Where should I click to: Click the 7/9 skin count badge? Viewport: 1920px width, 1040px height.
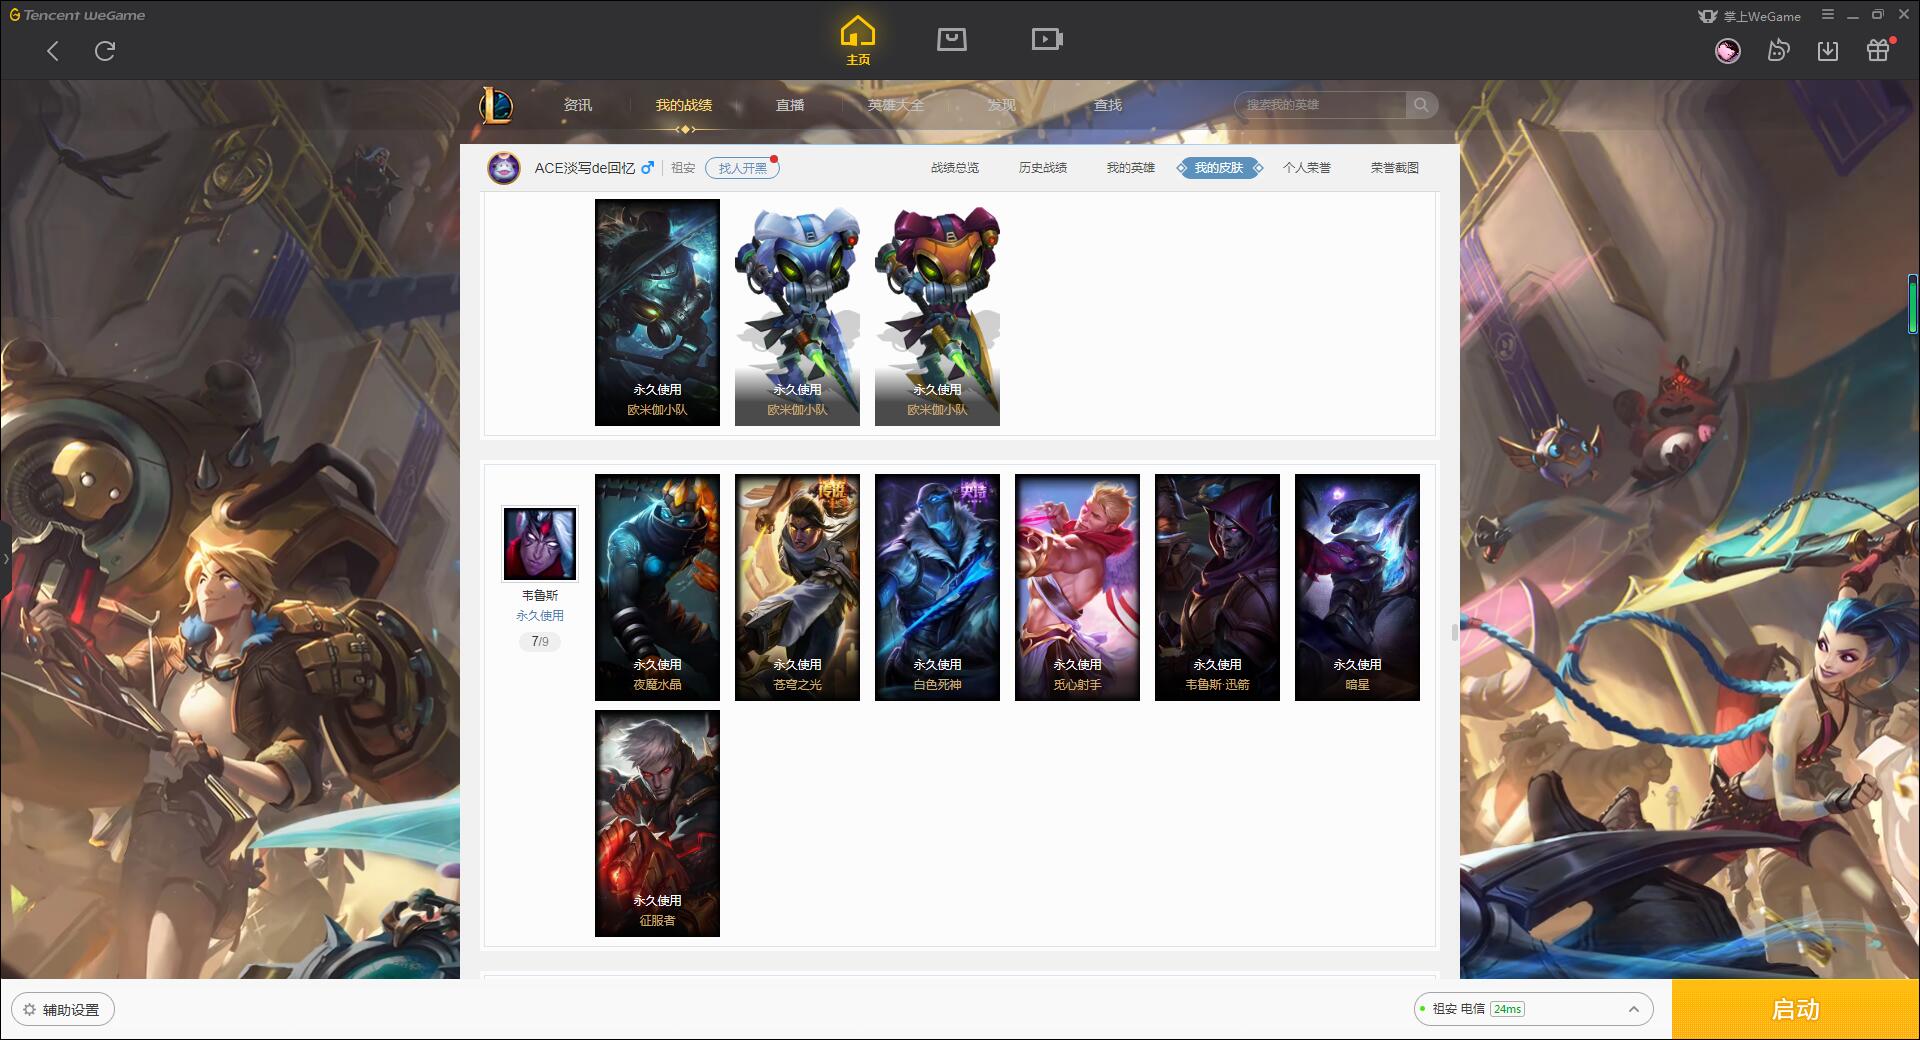(x=540, y=641)
